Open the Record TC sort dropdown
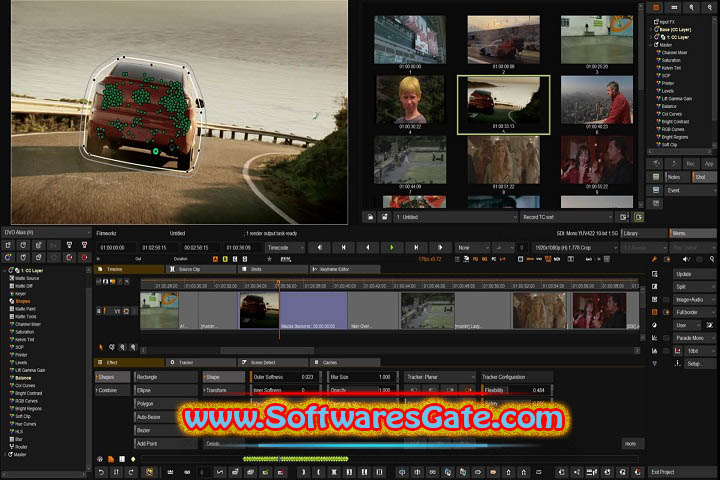 click(567, 217)
